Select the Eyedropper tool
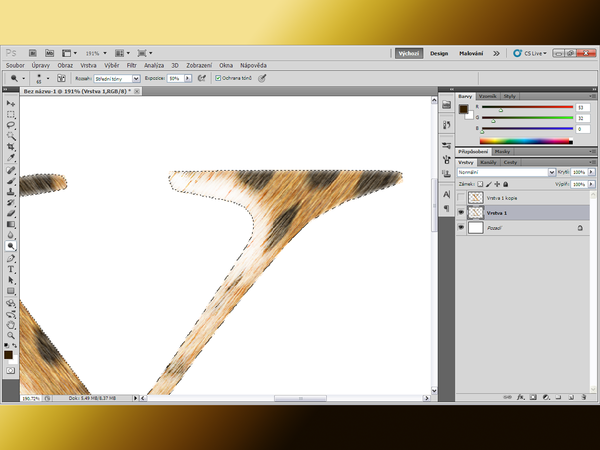This screenshot has height=450, width=600. (11, 158)
